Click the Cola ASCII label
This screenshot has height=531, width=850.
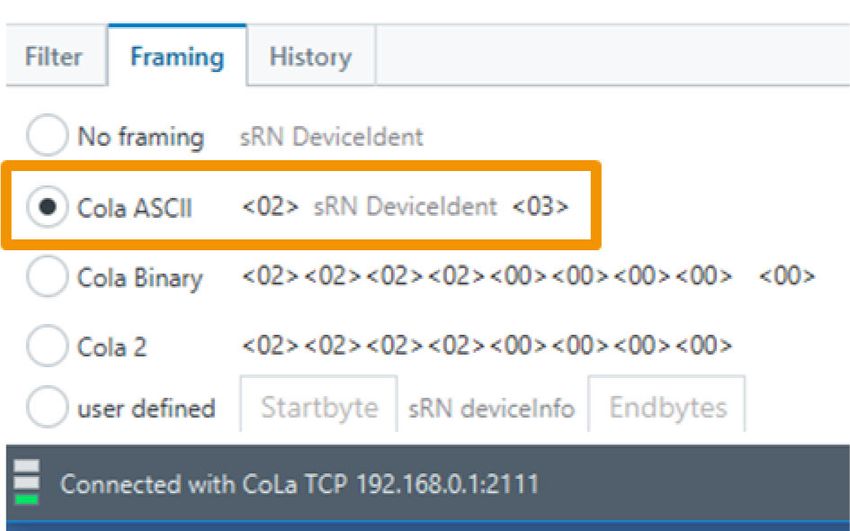point(135,208)
